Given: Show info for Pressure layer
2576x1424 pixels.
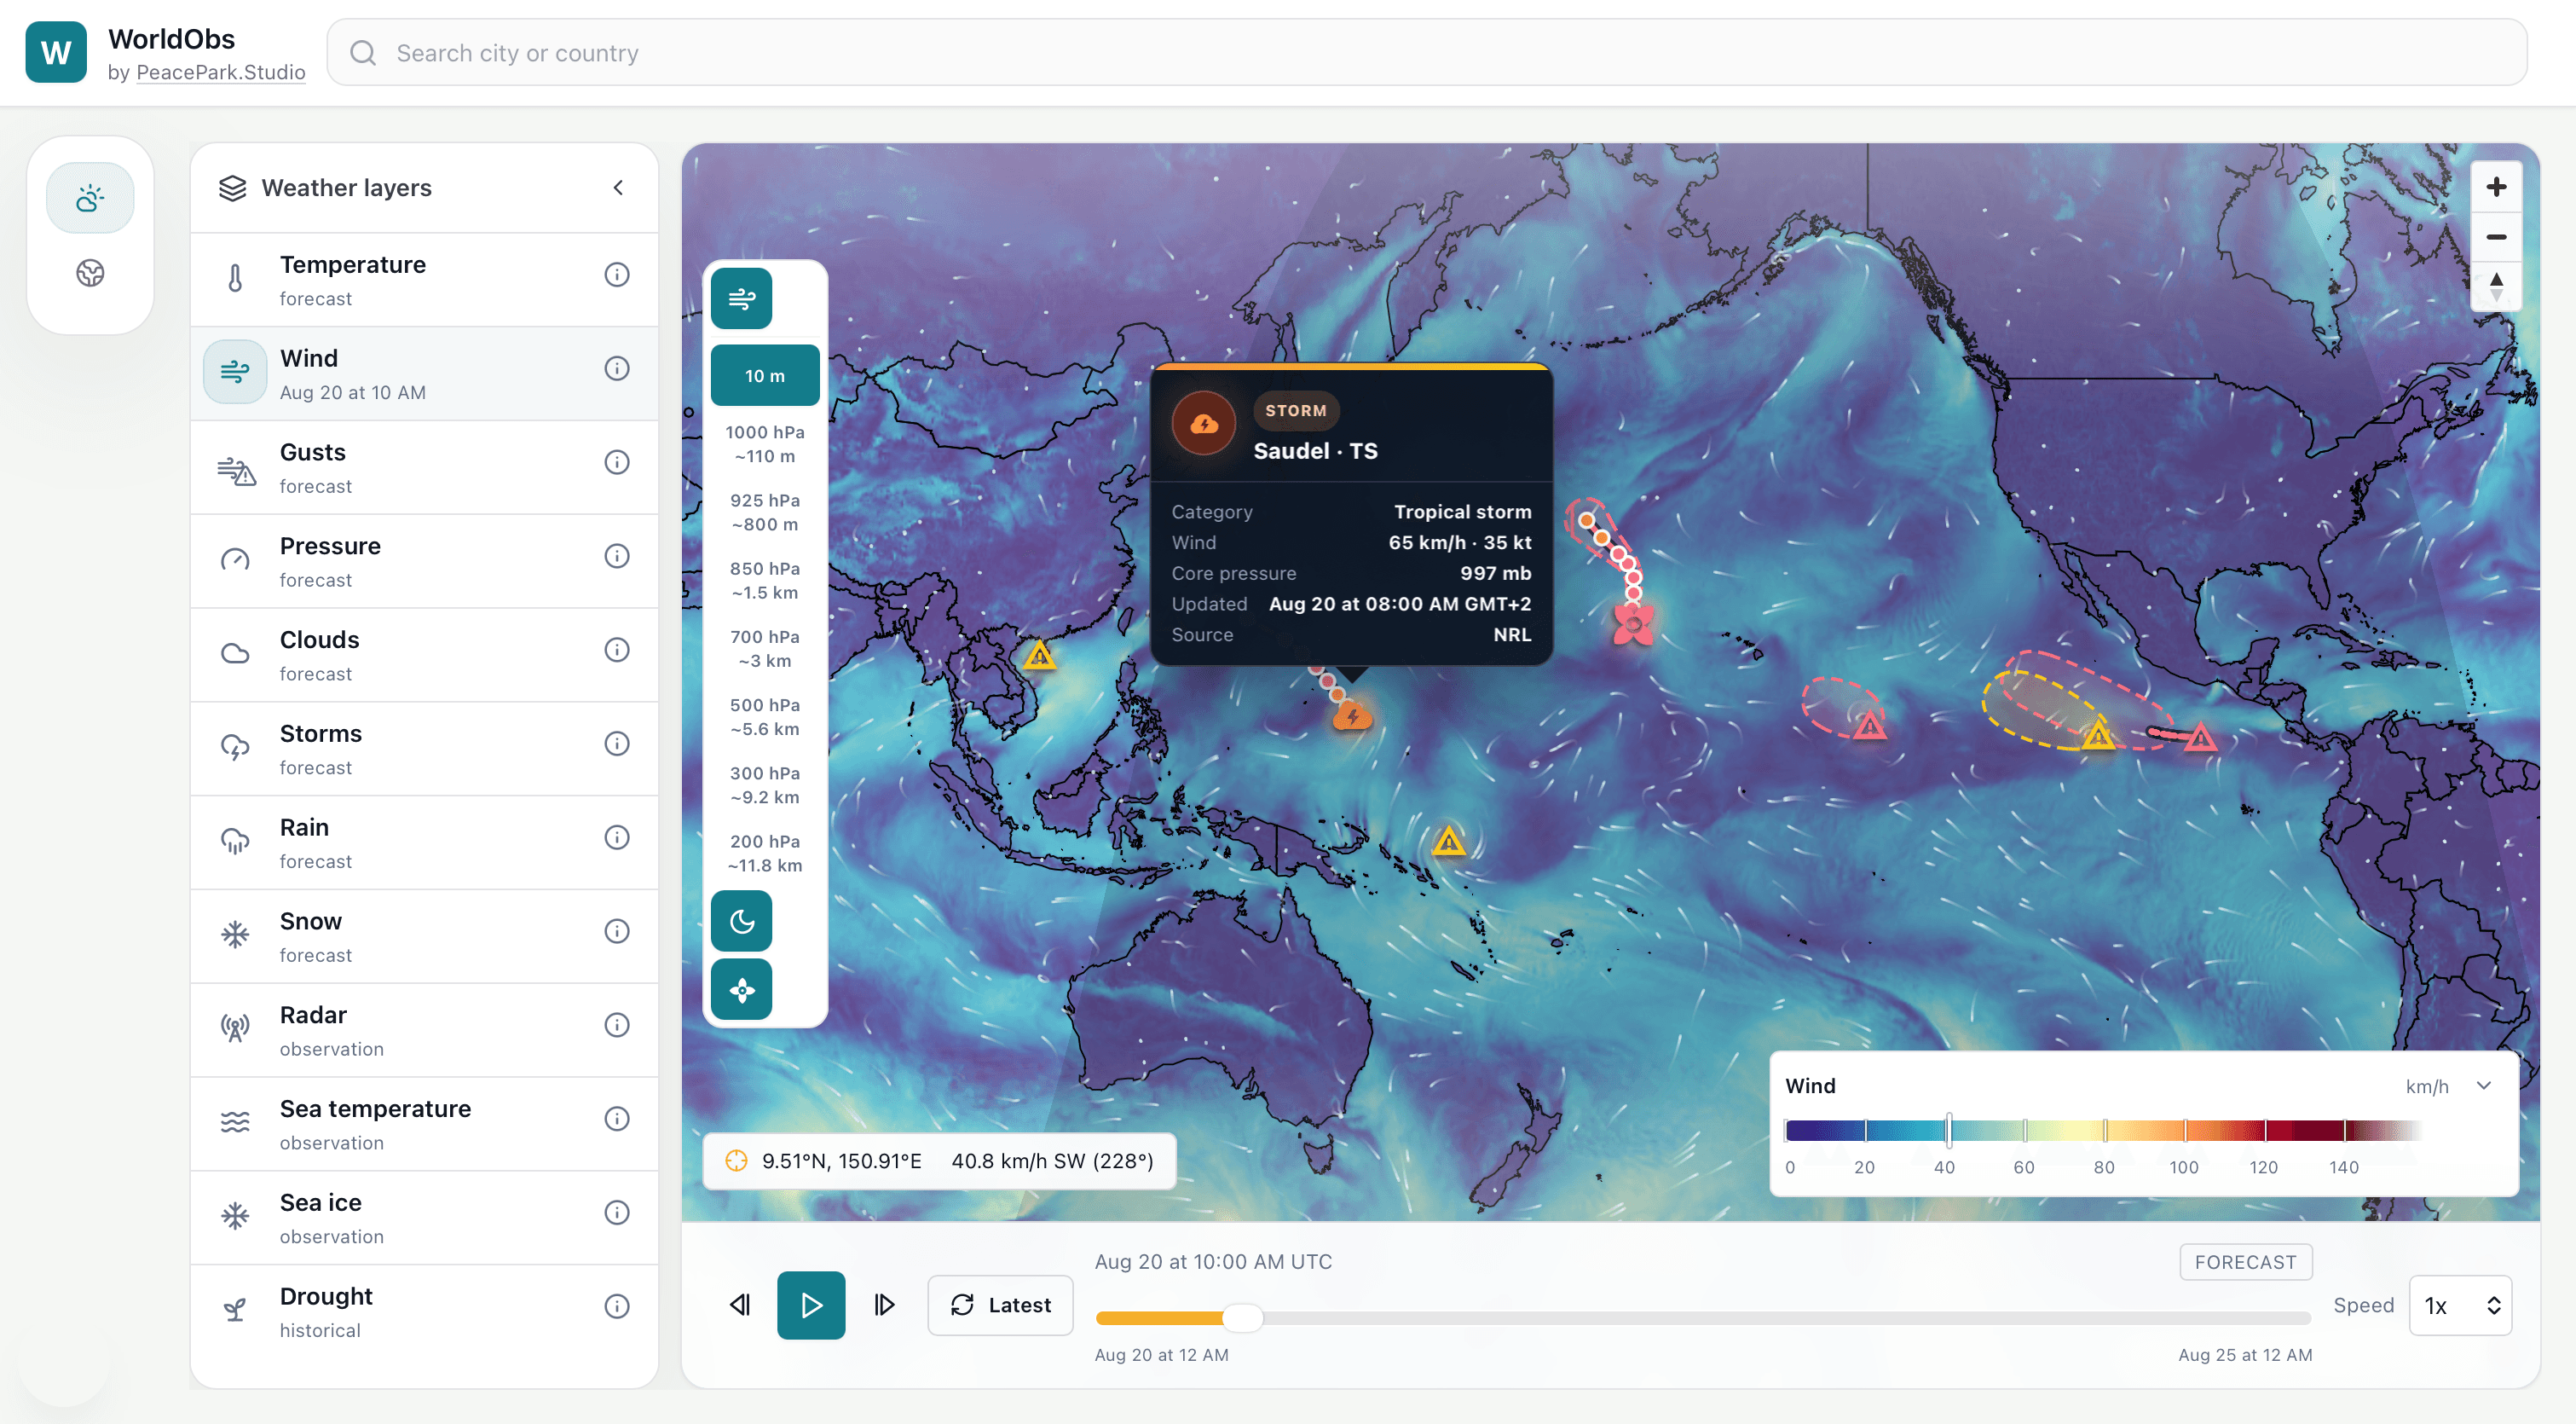Looking at the screenshot, I should [617, 556].
